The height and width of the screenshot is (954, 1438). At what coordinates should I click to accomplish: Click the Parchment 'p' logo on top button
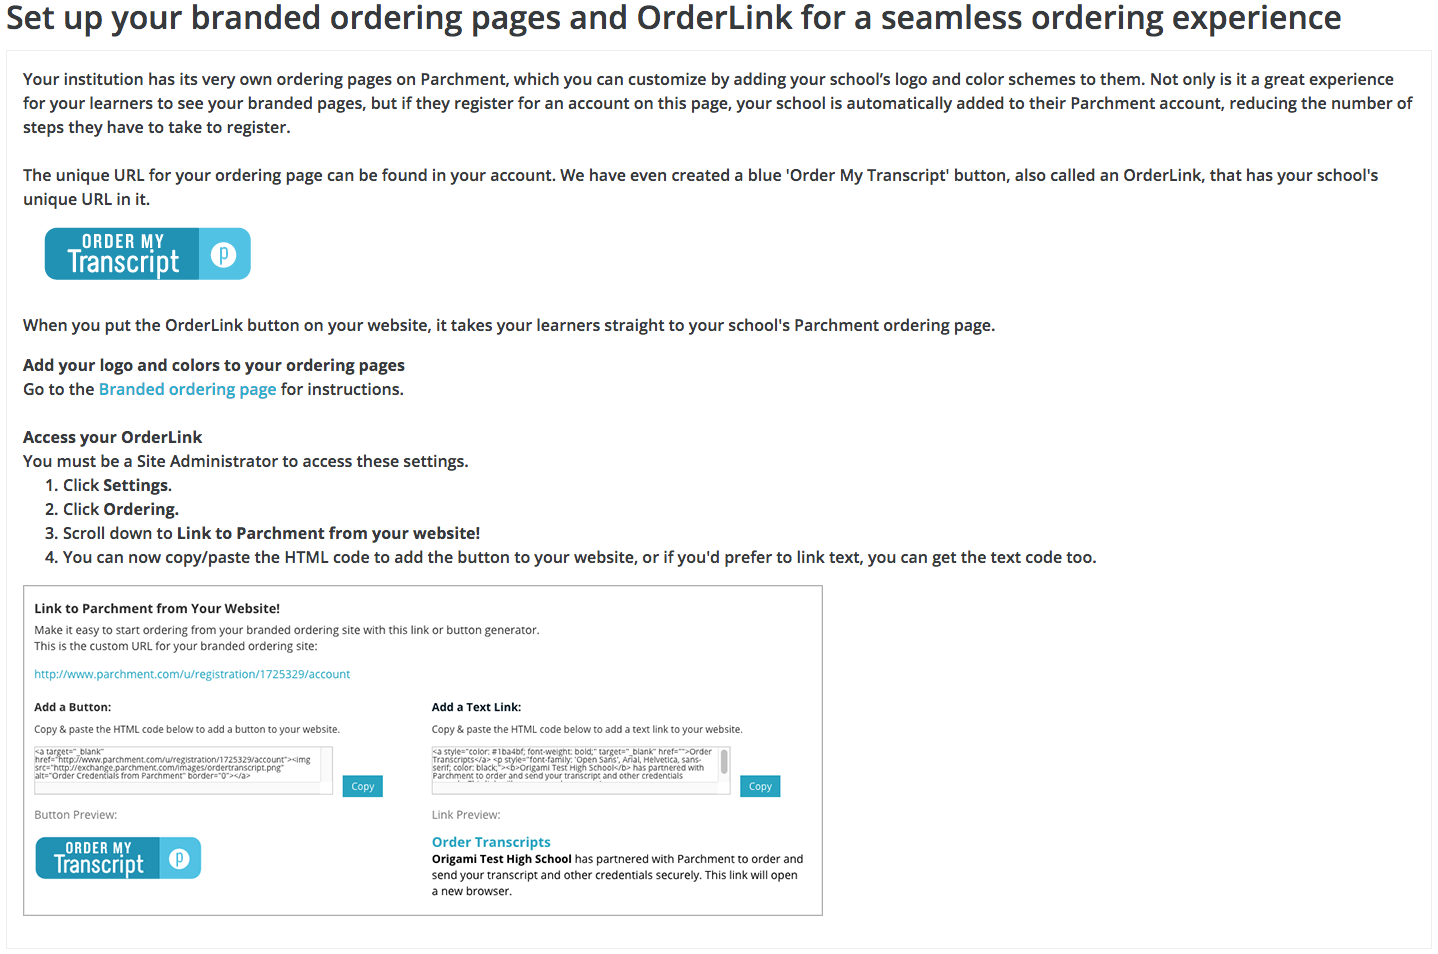224,255
